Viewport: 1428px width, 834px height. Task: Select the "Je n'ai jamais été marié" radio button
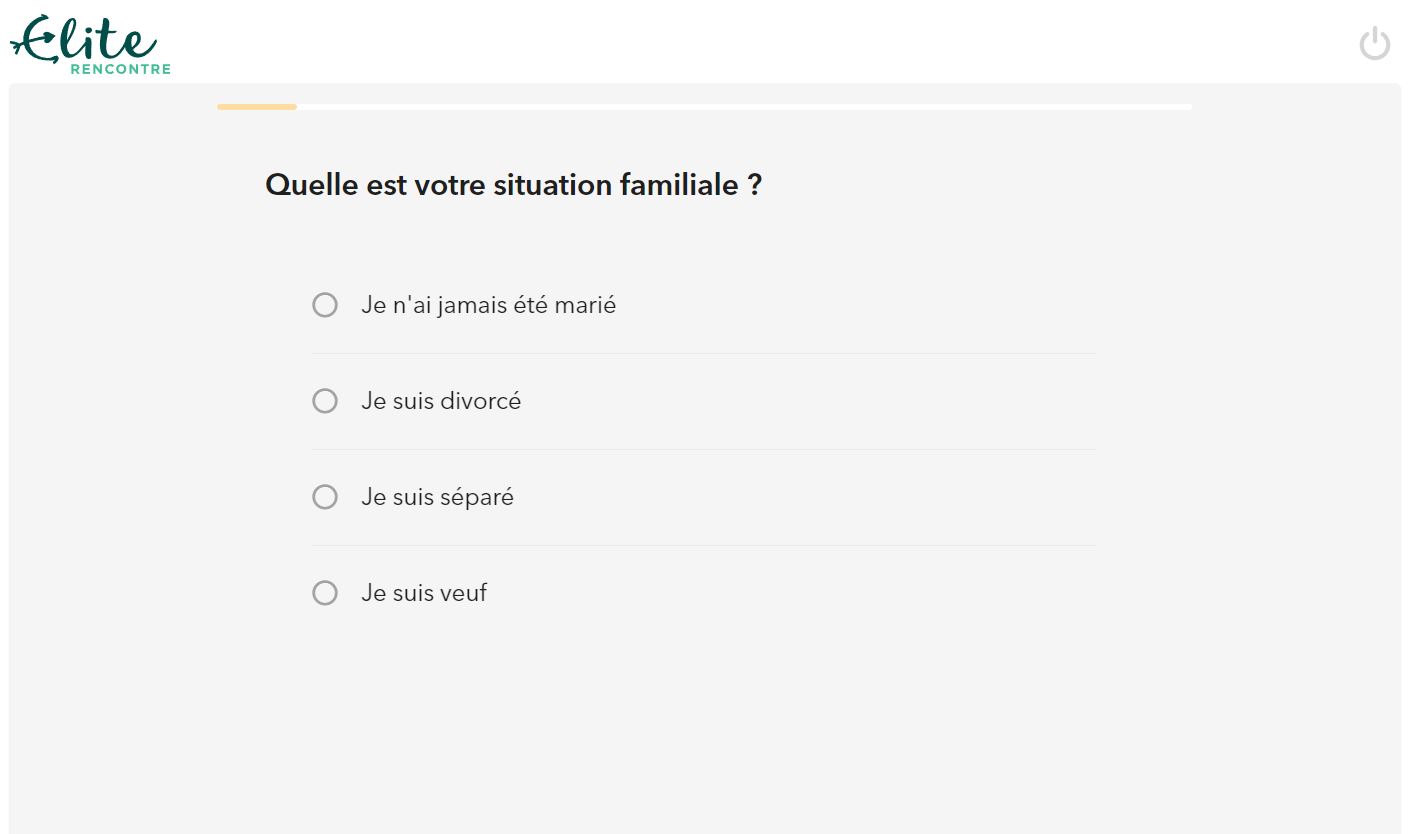pyautogui.click(x=325, y=305)
